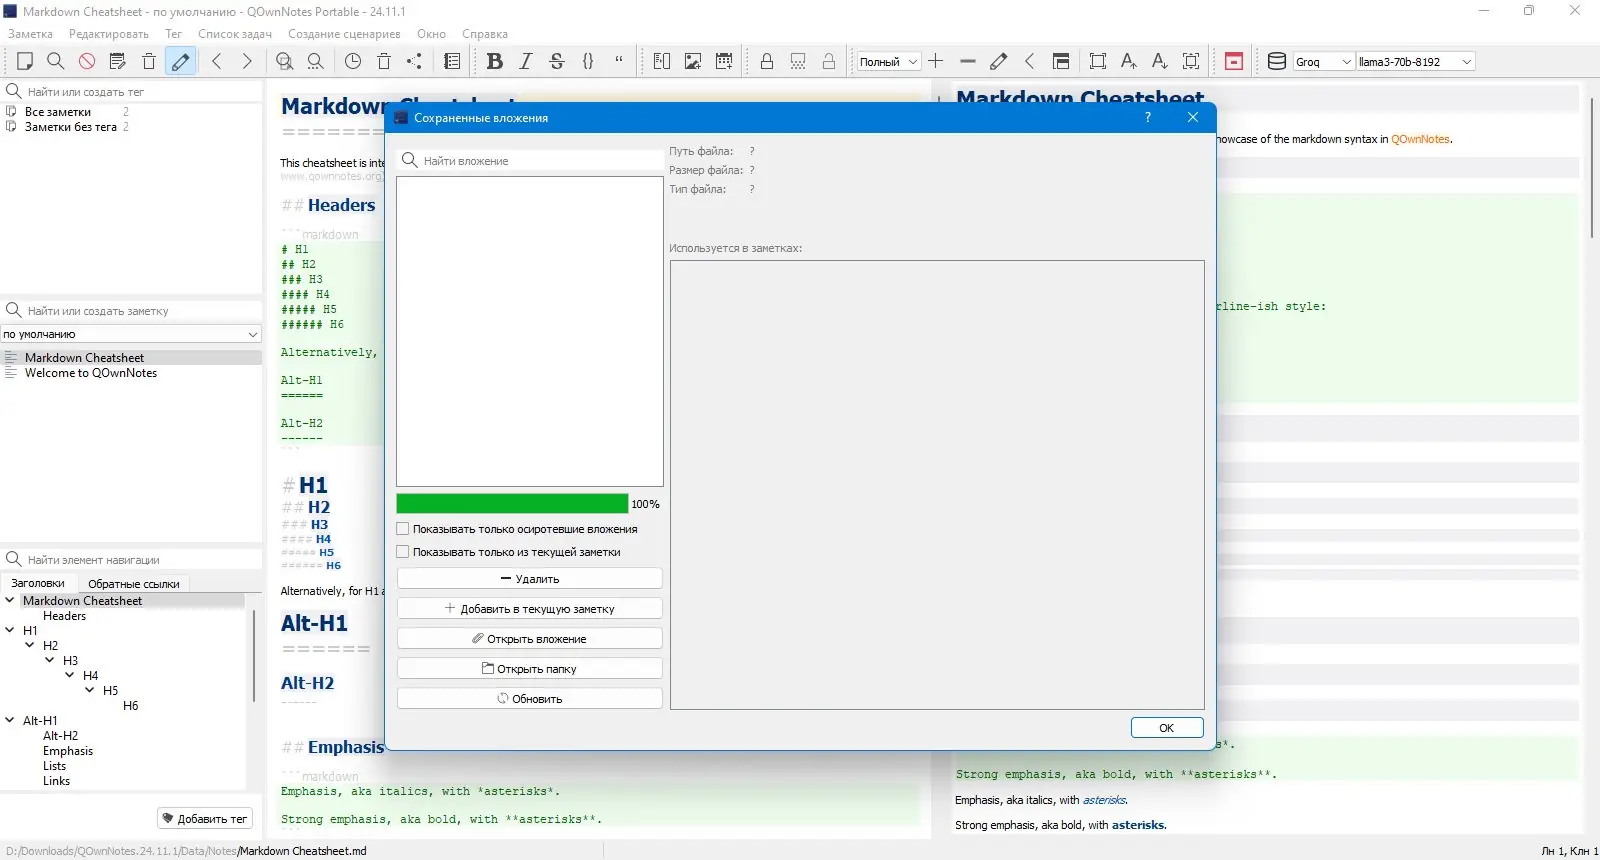Screen dimensions: 1600x860
Task: Collapse the H1 node in navigation
Action: tap(10, 630)
